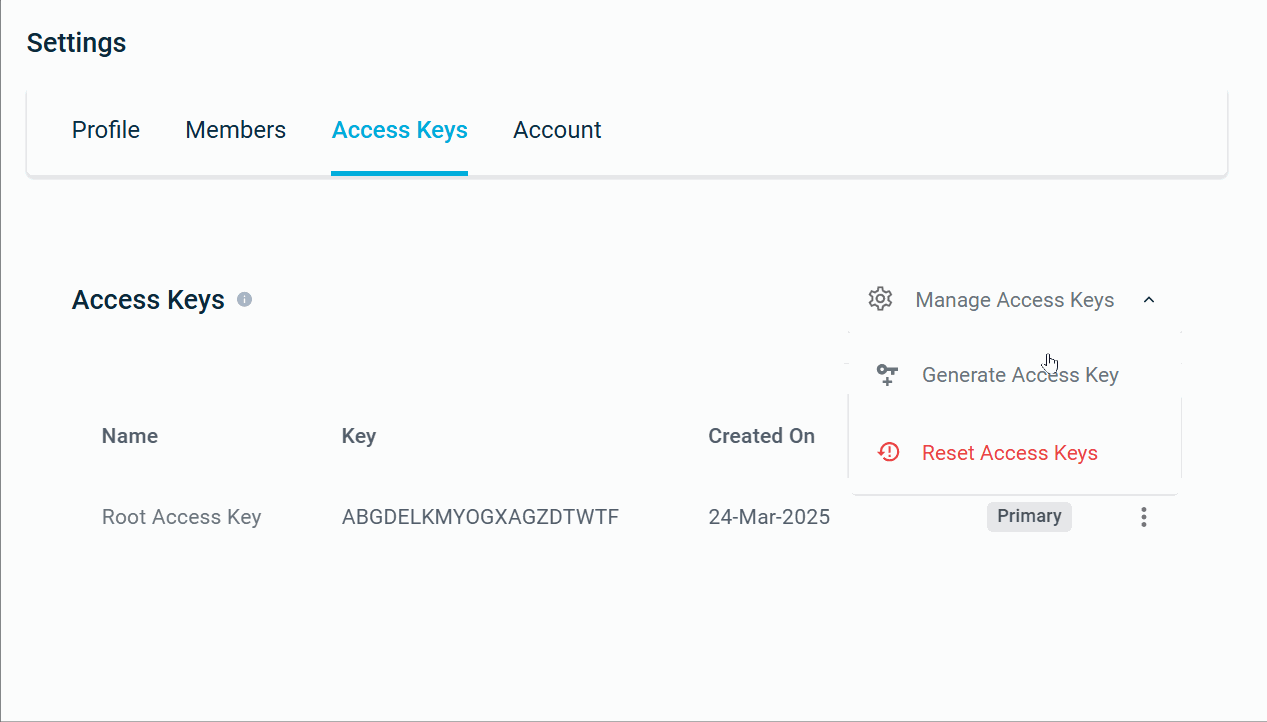Collapse the menu using the chevron arrow

coord(1149,300)
